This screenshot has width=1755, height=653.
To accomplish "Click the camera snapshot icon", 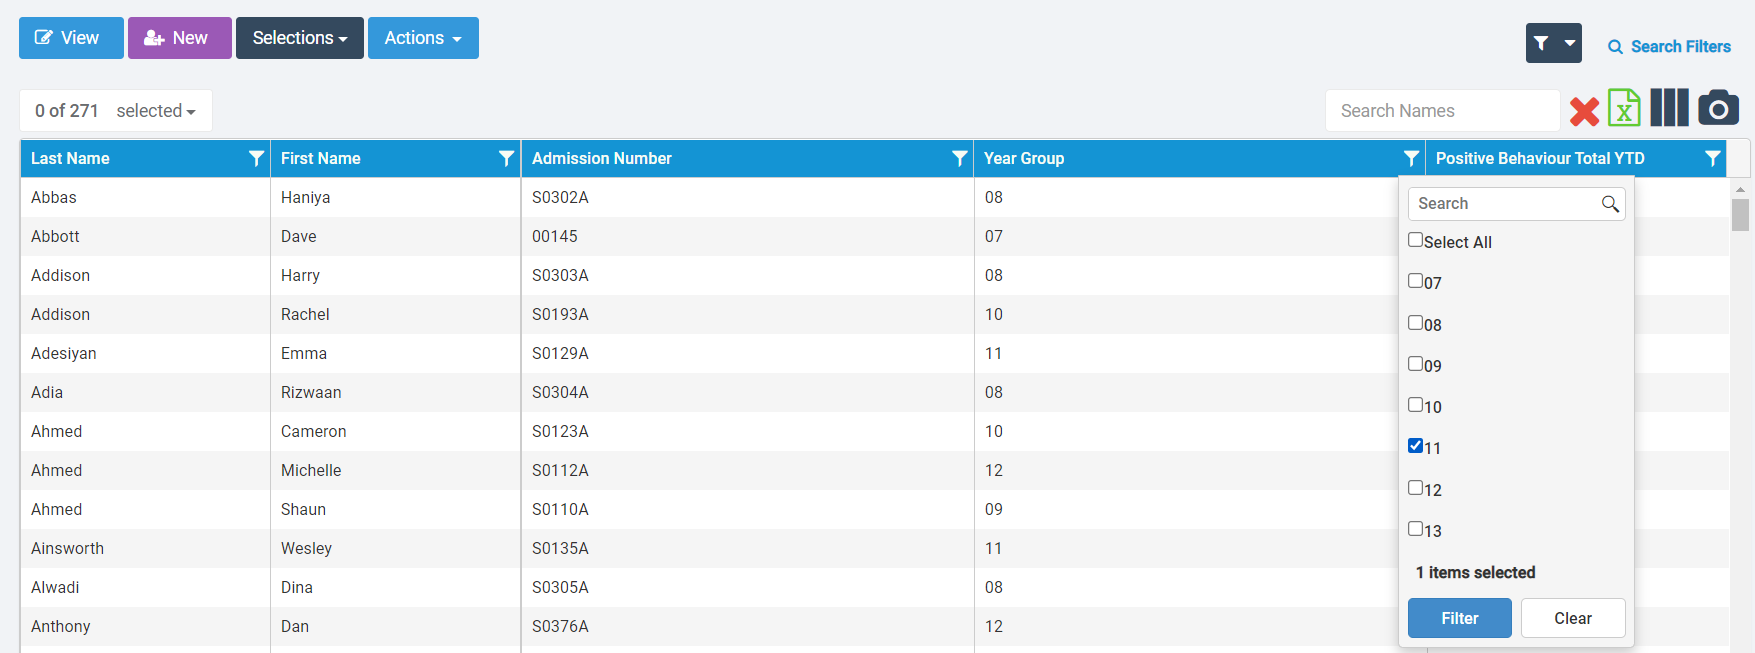I will click(1718, 108).
